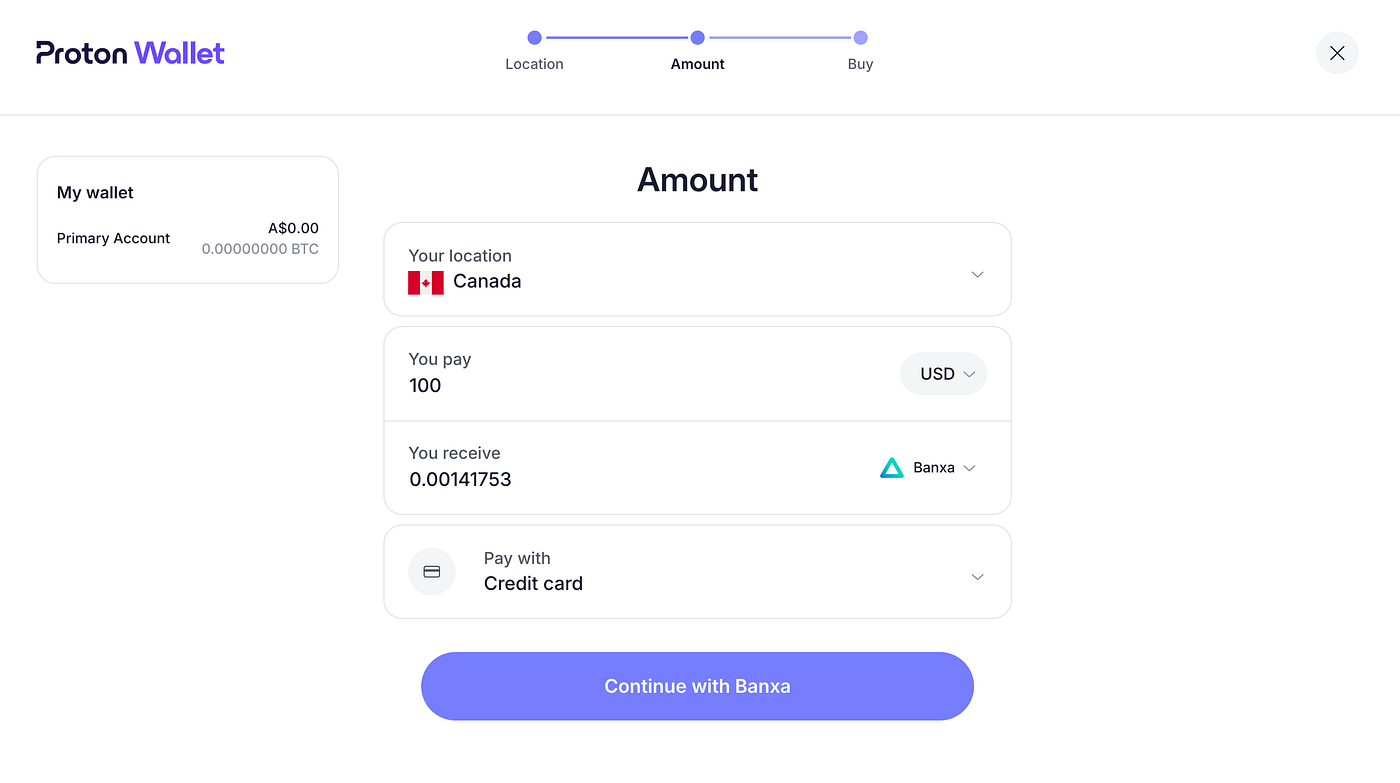Go to the Location step label
The image size is (1400, 783).
[534, 64]
